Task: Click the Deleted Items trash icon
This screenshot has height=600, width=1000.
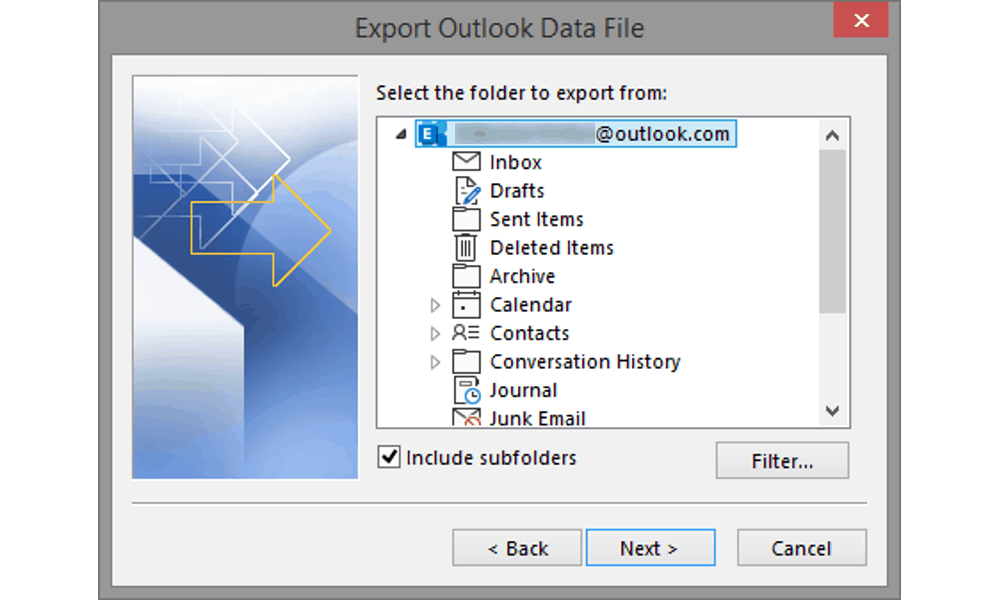Action: click(x=466, y=247)
